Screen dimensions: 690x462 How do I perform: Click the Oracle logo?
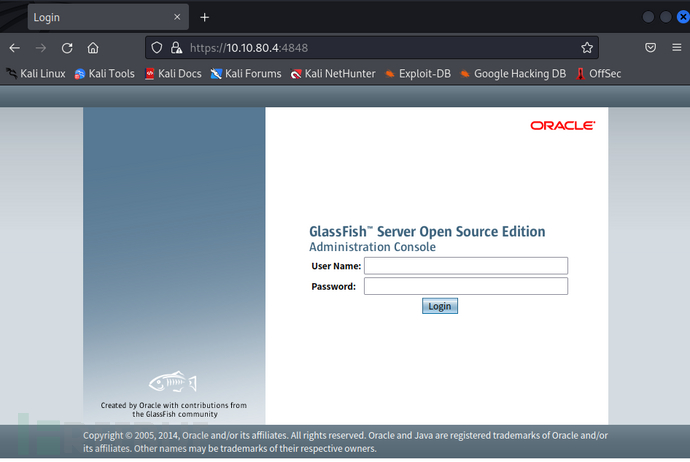point(563,126)
